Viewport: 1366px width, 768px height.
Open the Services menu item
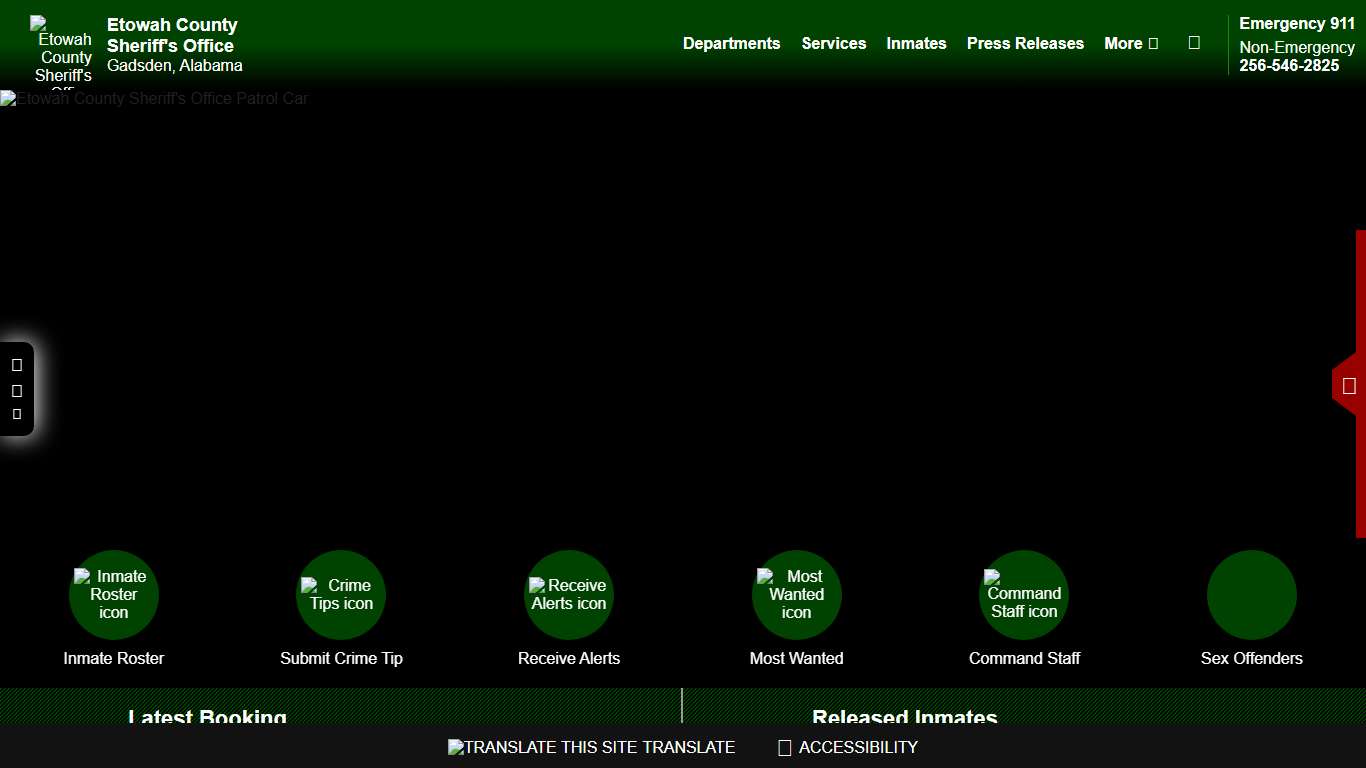(833, 44)
